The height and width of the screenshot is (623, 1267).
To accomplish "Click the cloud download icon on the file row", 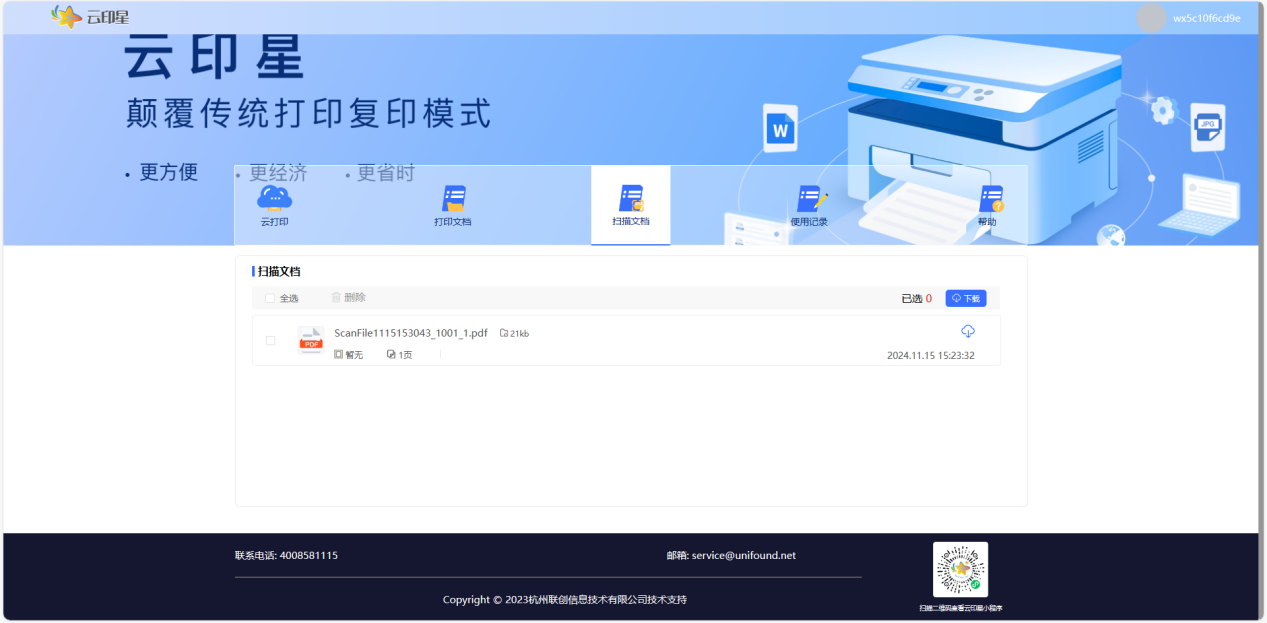I will (x=967, y=332).
